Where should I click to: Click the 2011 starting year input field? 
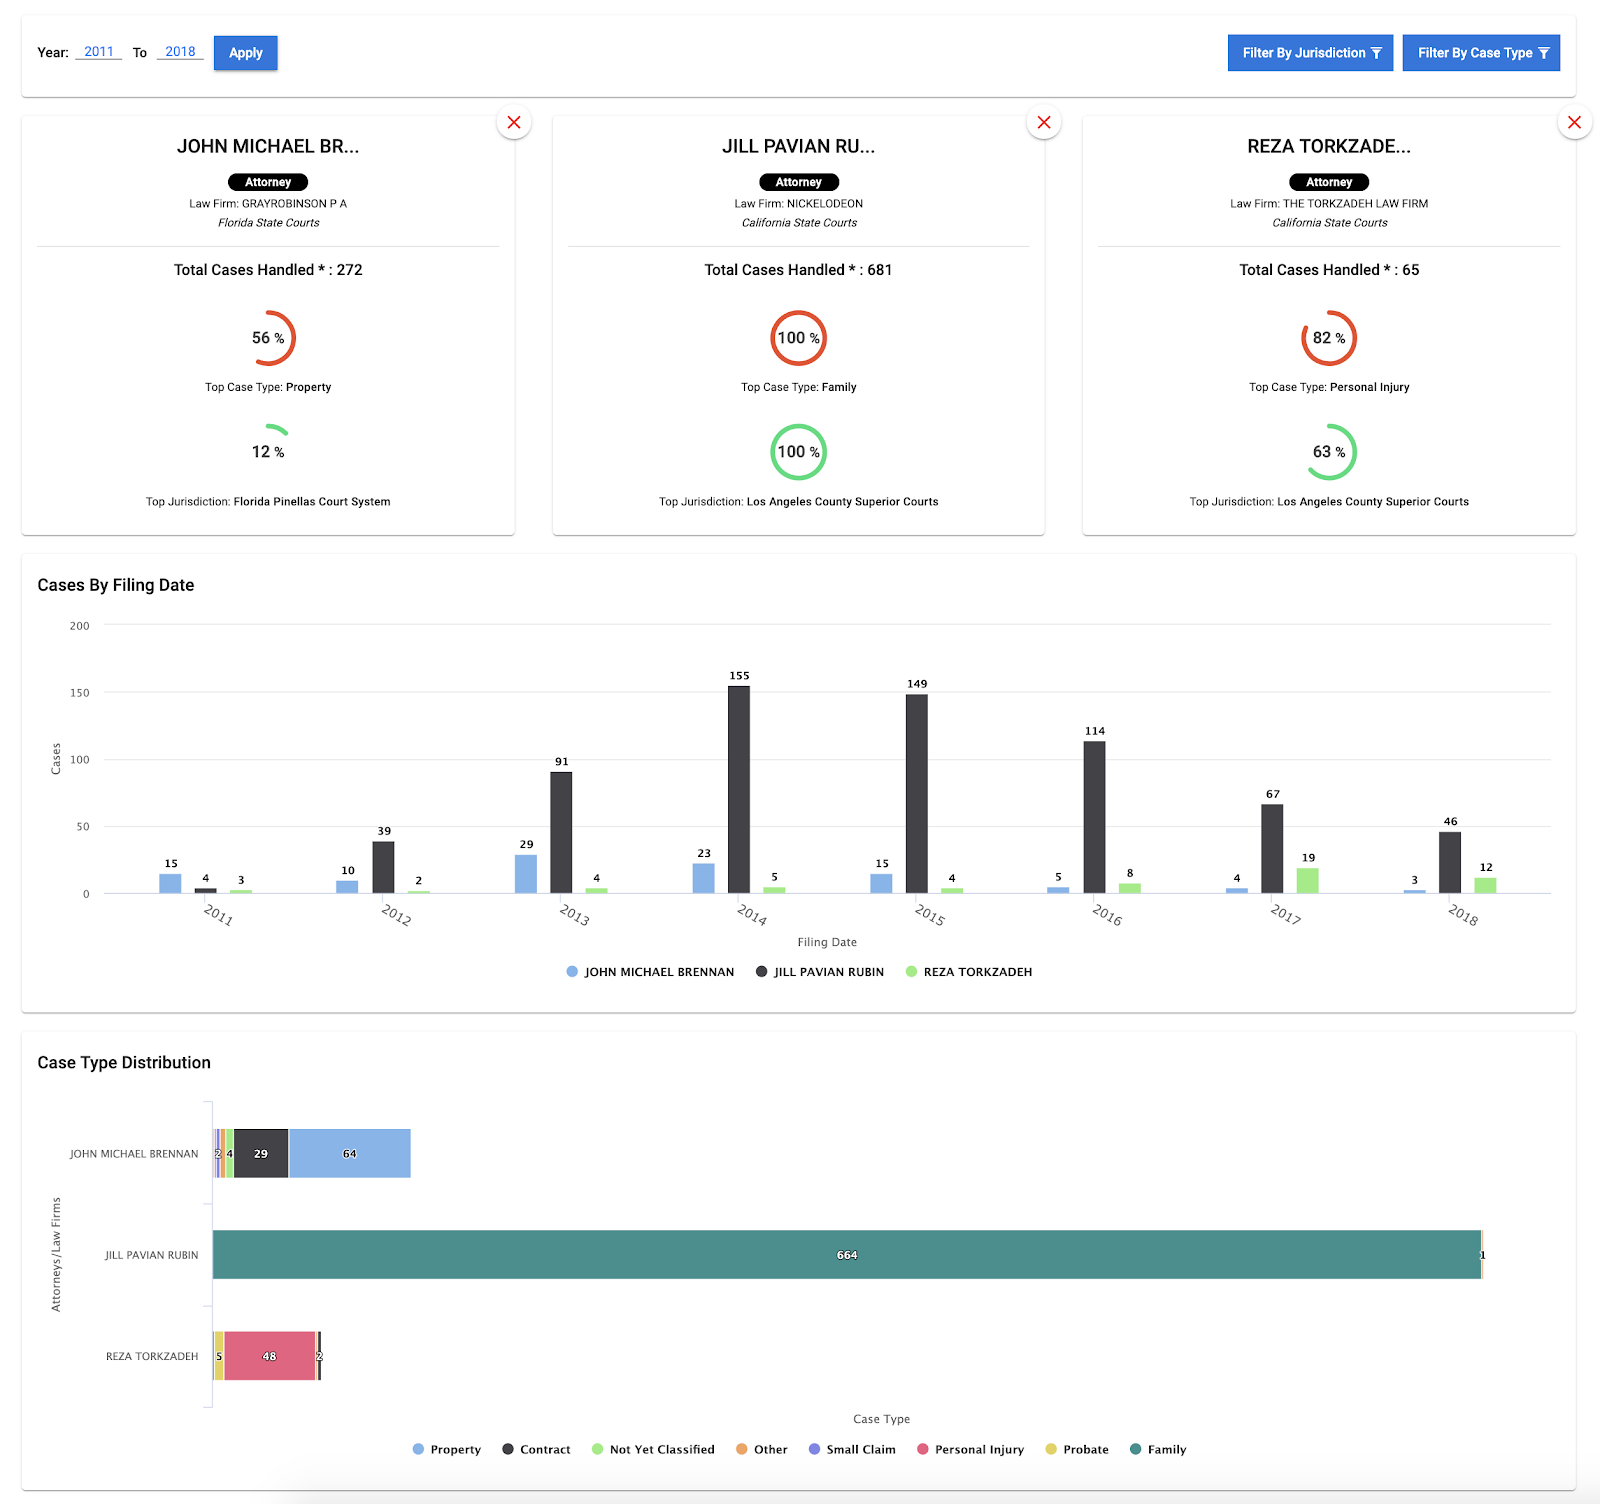tap(97, 52)
